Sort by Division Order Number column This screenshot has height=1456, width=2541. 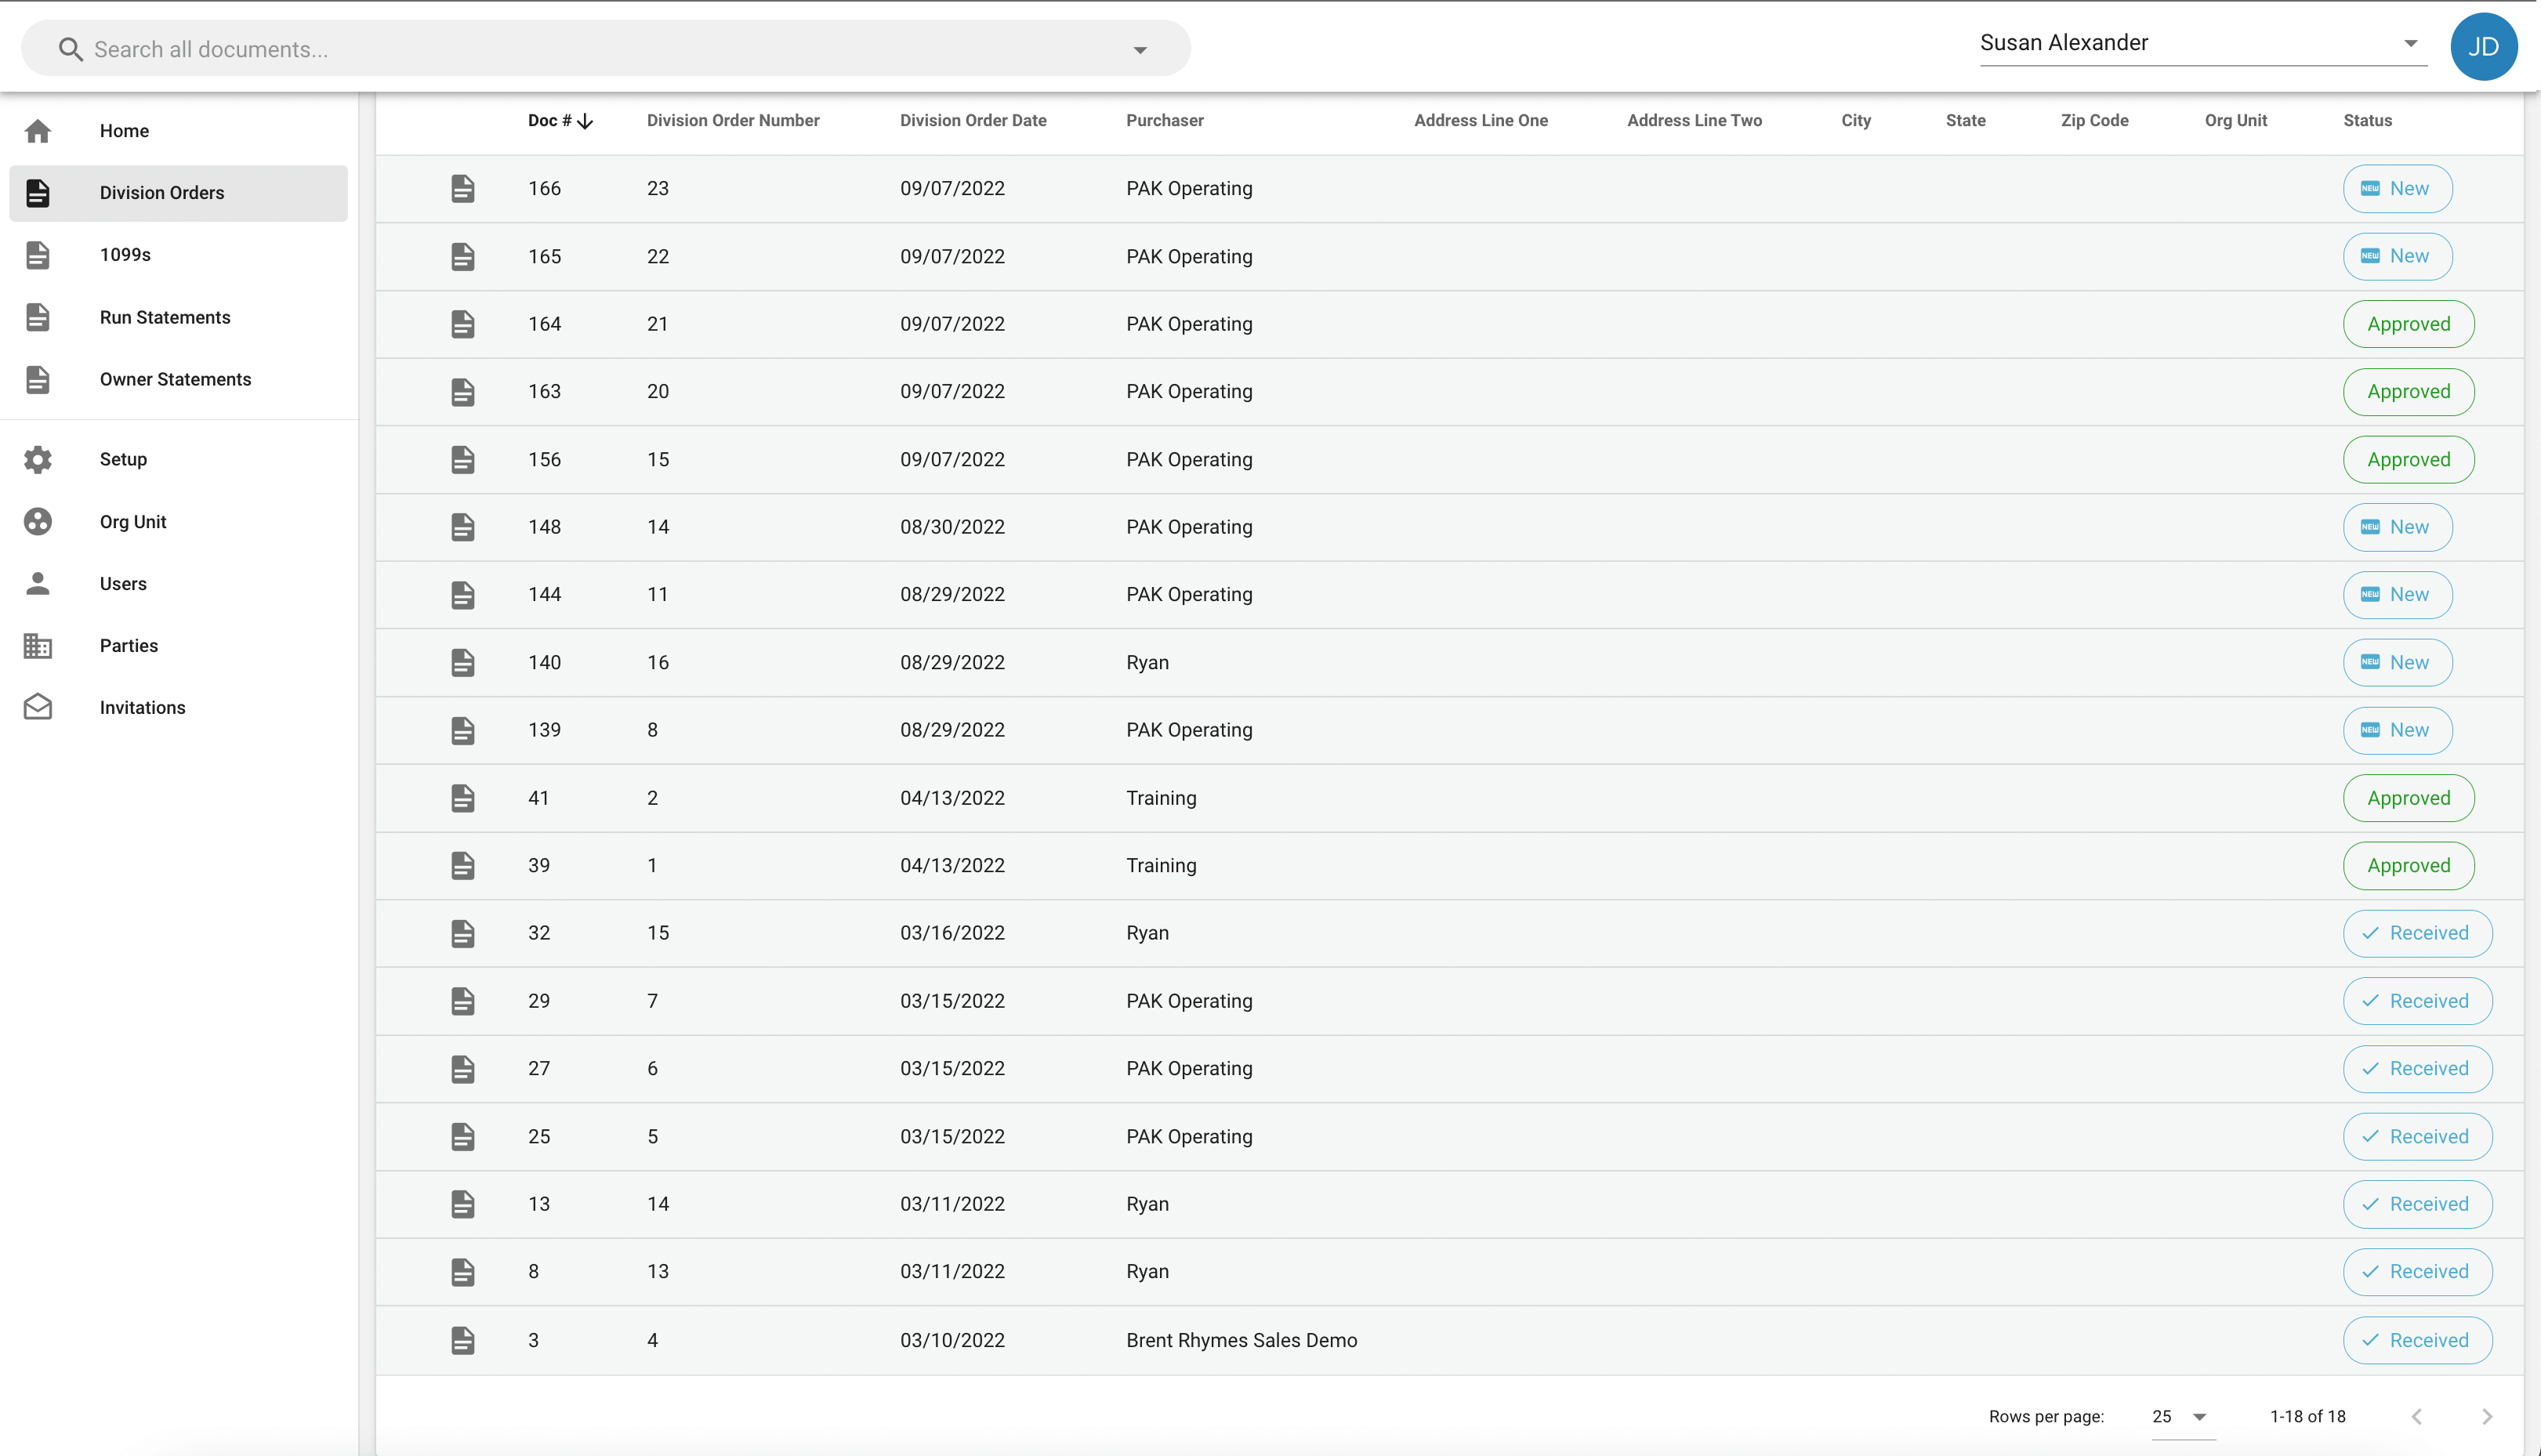[x=733, y=121]
